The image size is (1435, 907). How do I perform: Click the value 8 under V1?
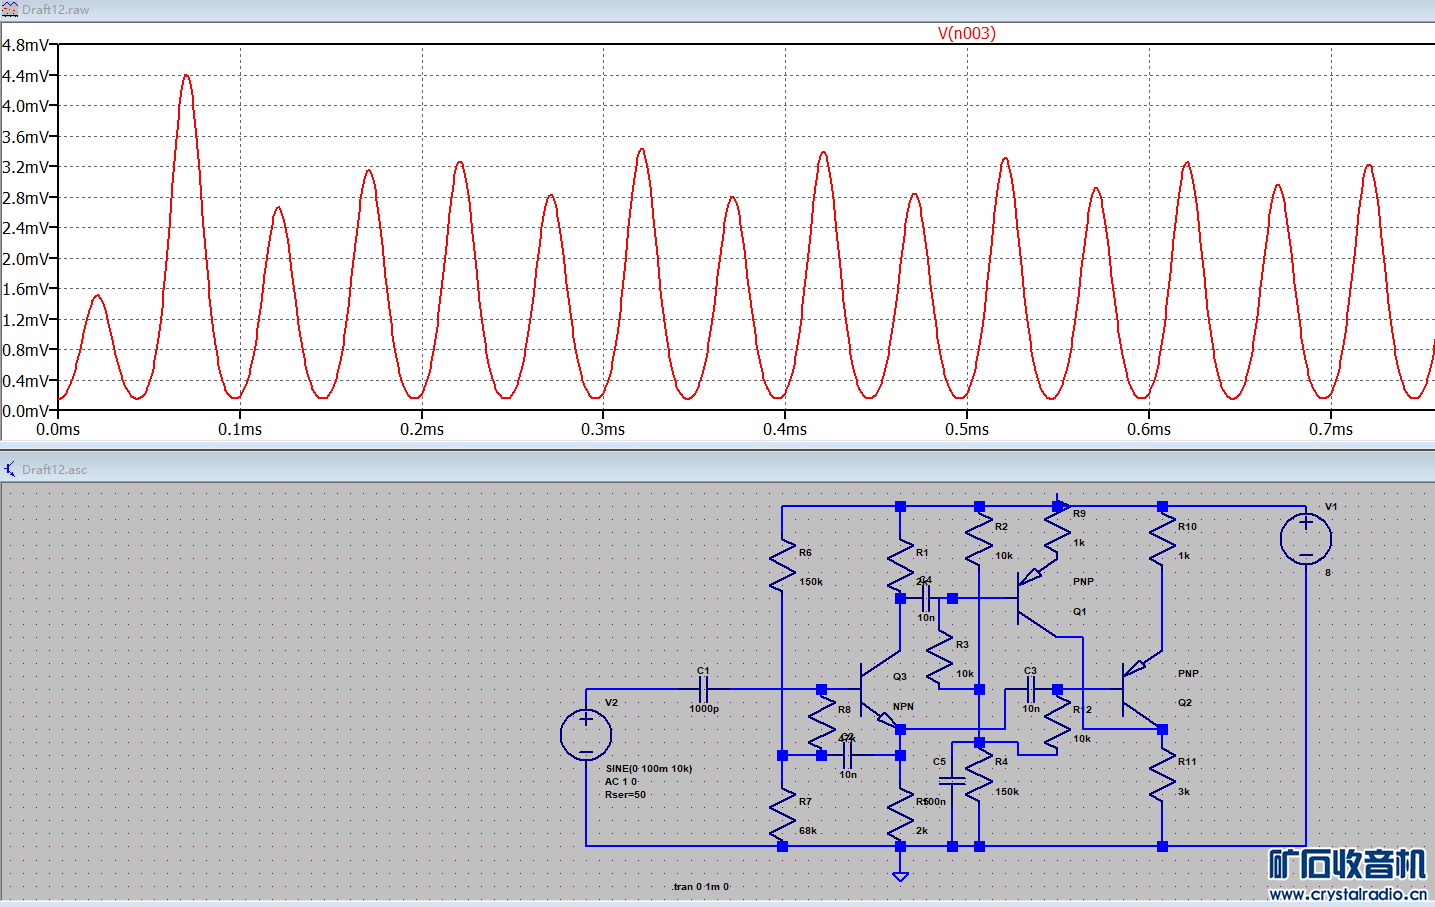(x=1328, y=573)
